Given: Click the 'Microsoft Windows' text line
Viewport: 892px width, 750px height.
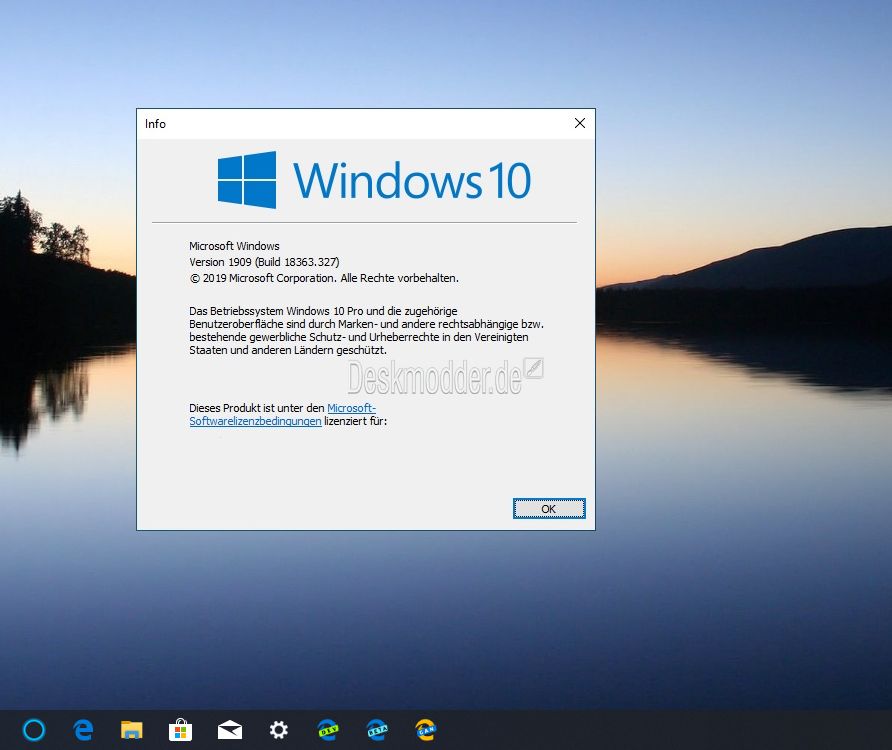Looking at the screenshot, I should pos(234,246).
